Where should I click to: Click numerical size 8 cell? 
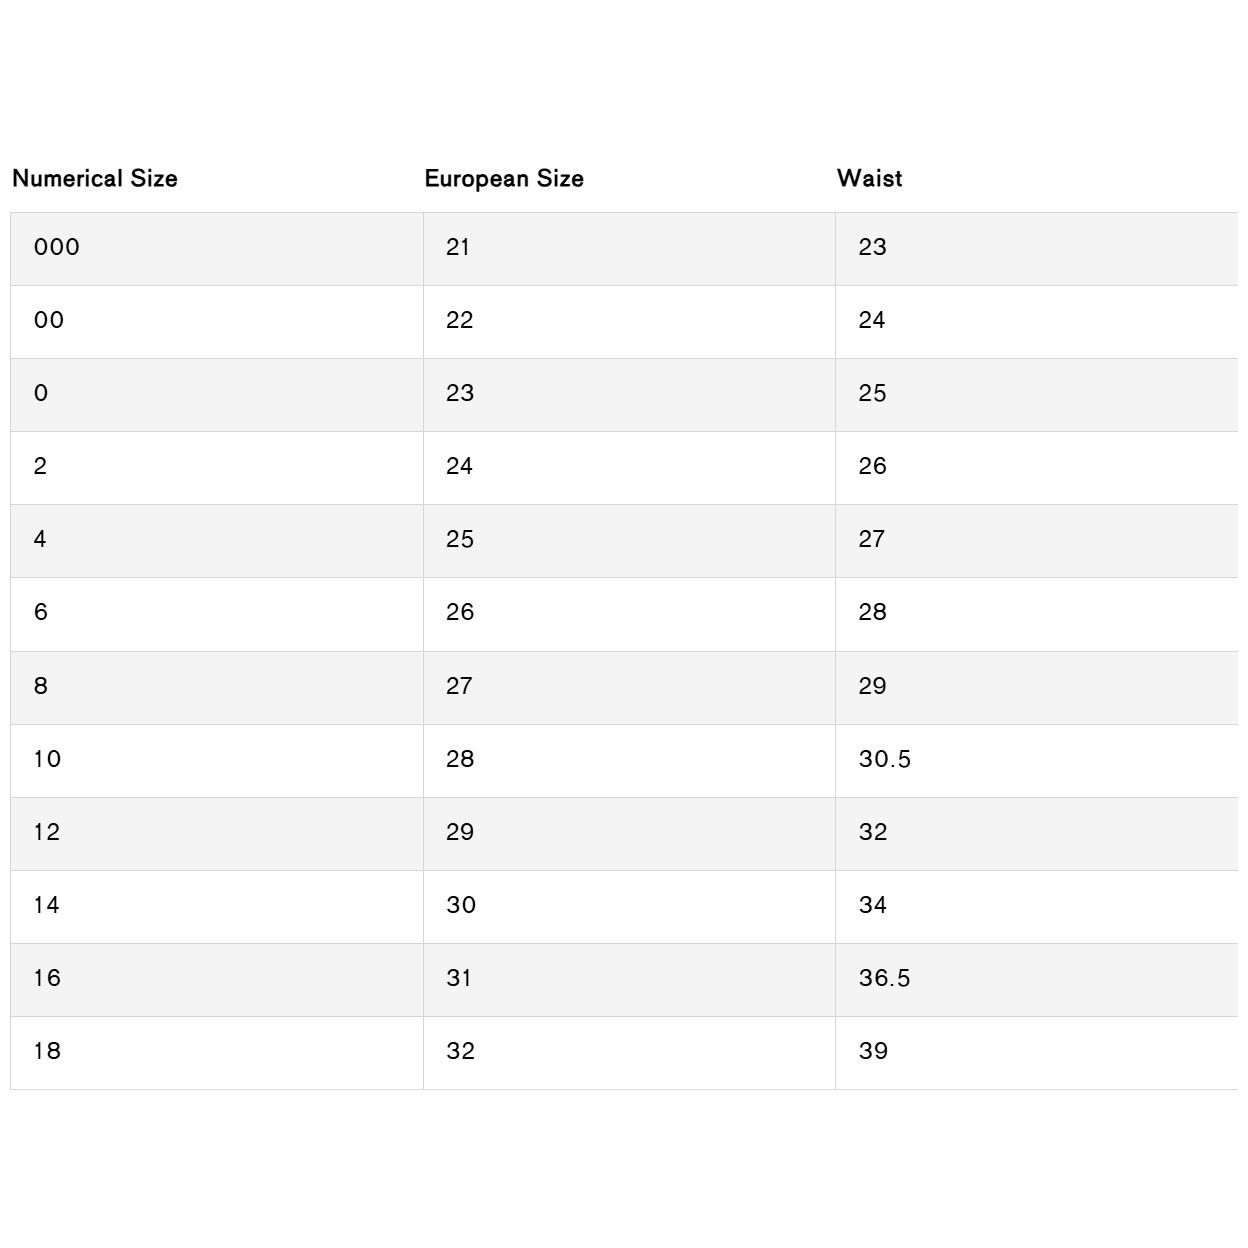(217, 688)
